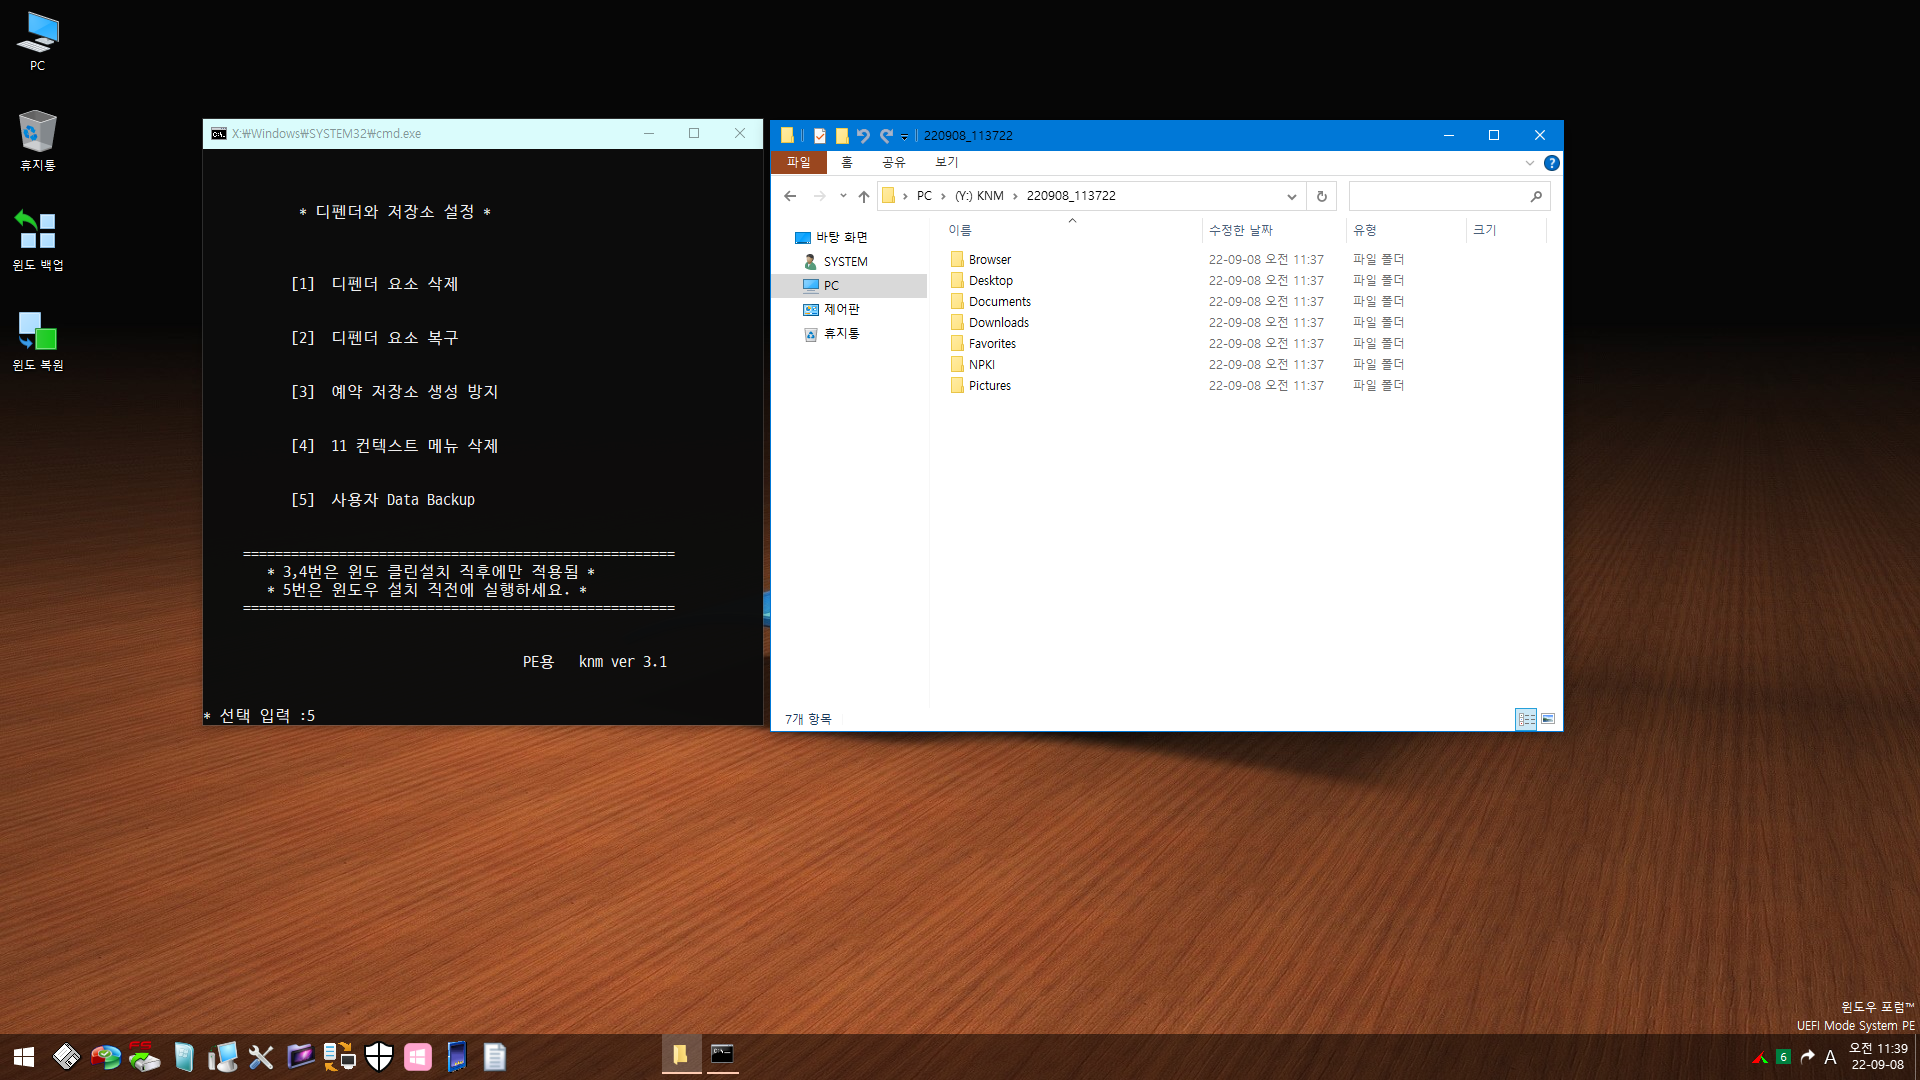Switch to large icons view layout button

(x=1548, y=719)
